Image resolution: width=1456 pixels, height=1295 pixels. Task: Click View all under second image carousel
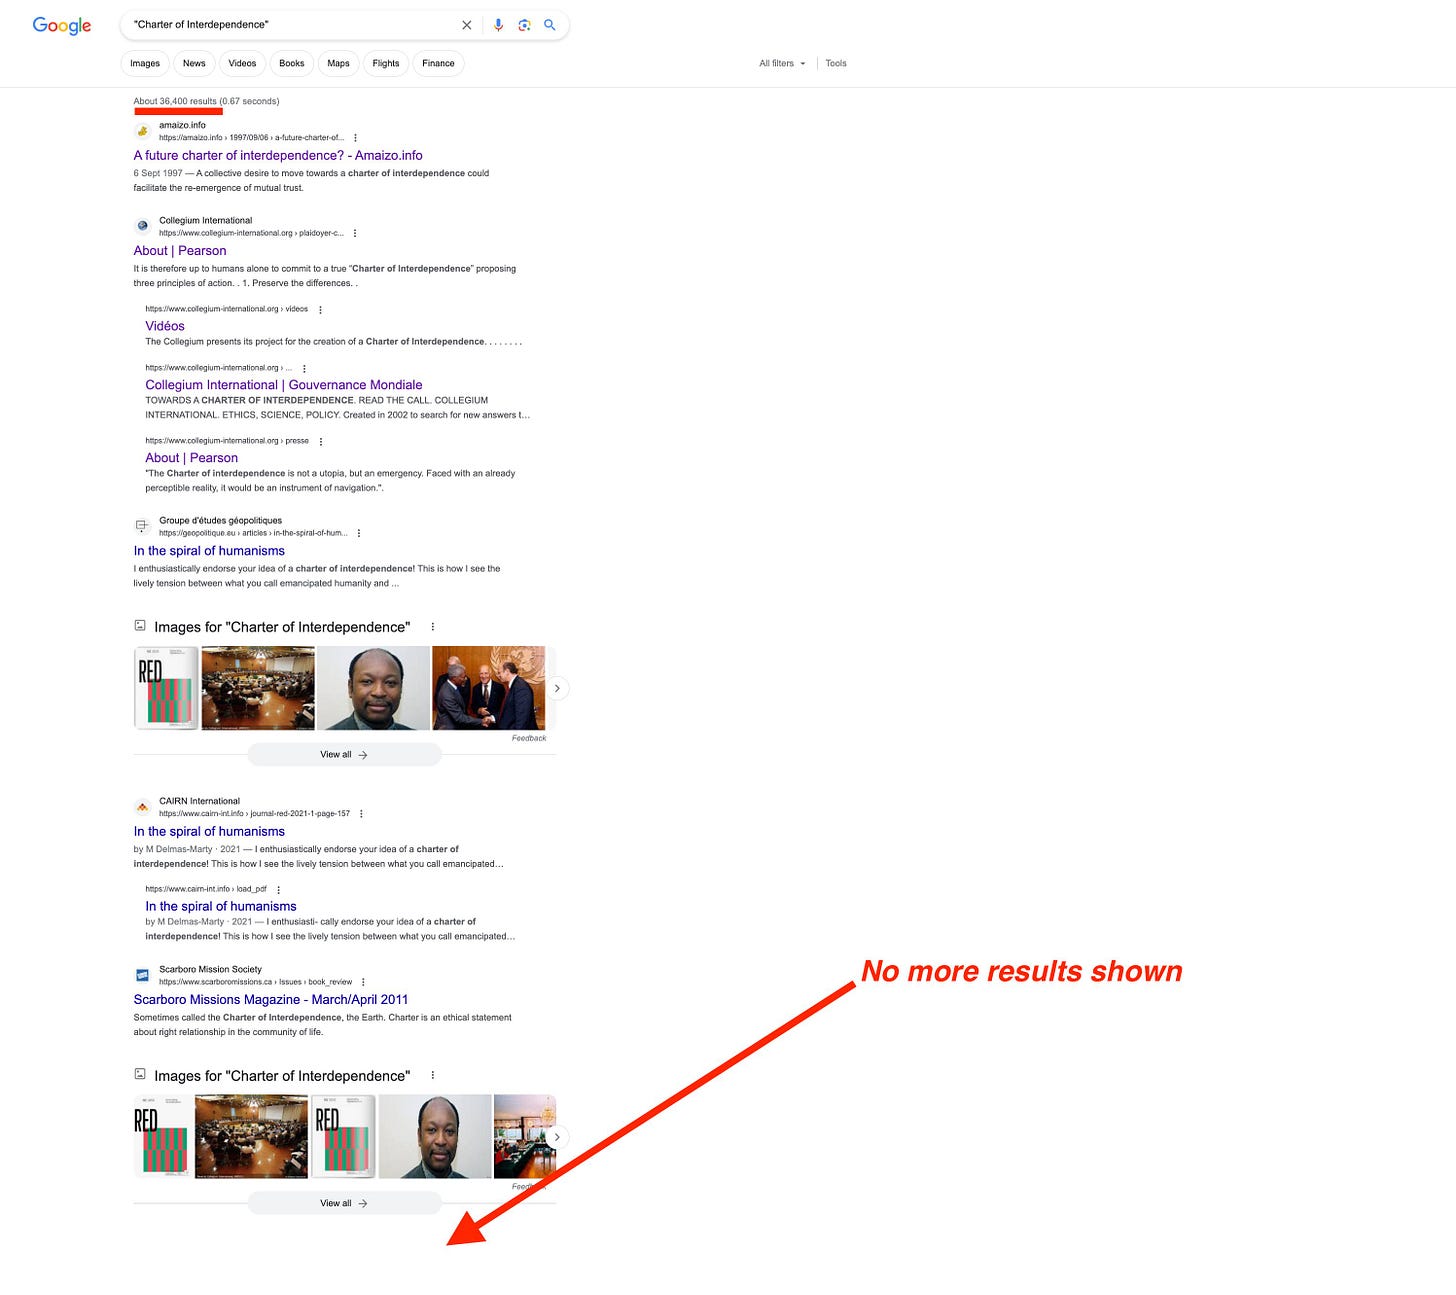pyautogui.click(x=344, y=1203)
